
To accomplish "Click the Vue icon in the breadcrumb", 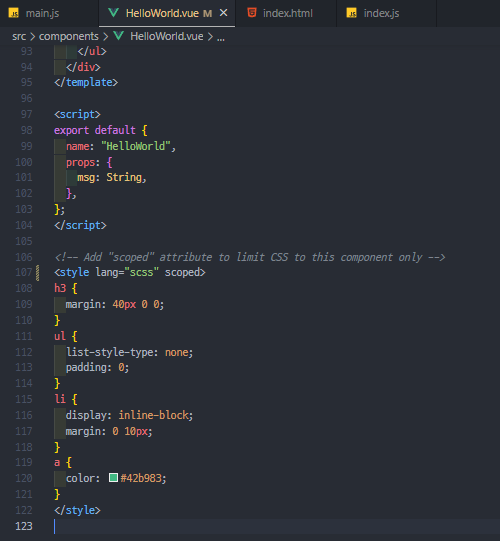I will click(x=118, y=36).
